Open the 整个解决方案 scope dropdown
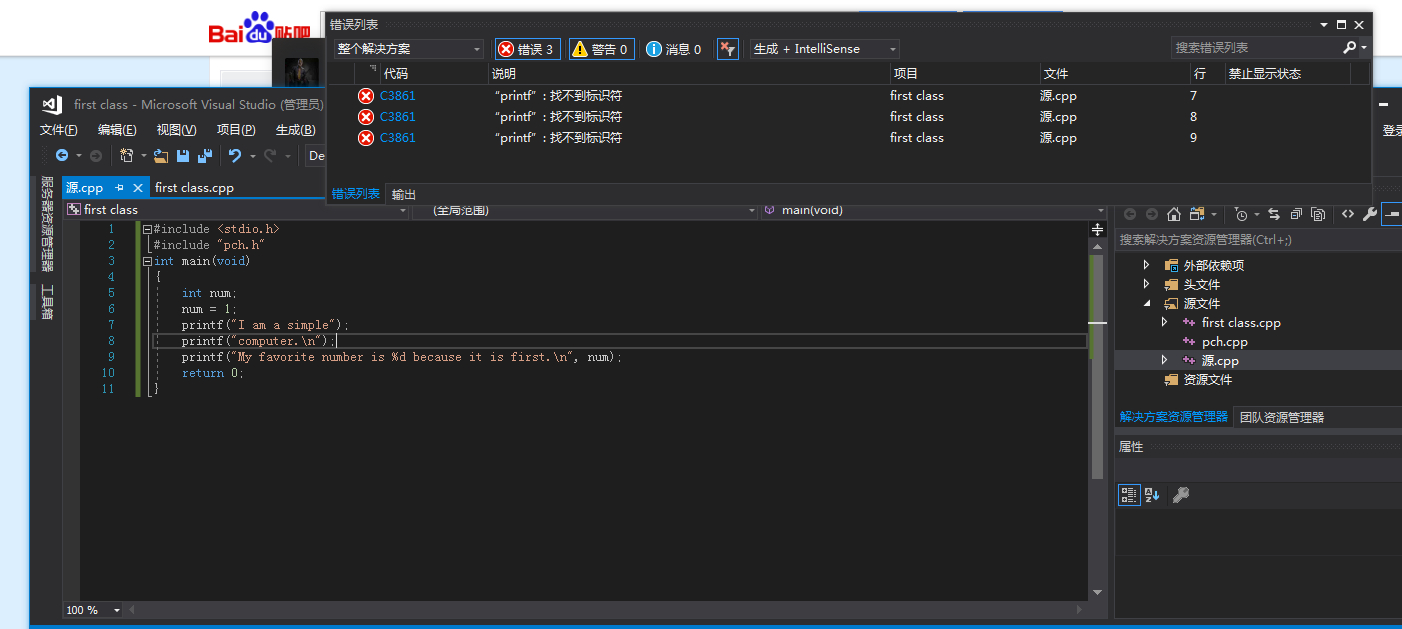Viewport: 1402px width, 629px height. 408,49
